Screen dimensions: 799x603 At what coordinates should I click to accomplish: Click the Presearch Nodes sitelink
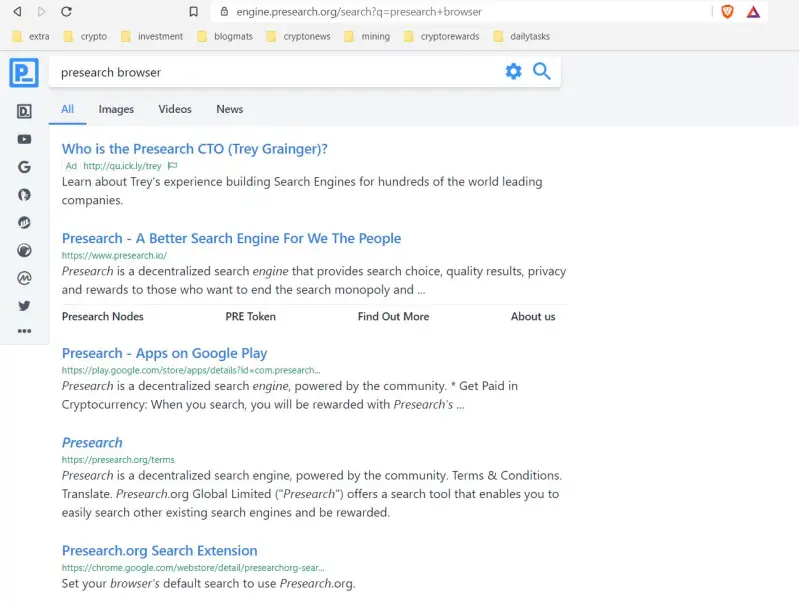point(102,317)
